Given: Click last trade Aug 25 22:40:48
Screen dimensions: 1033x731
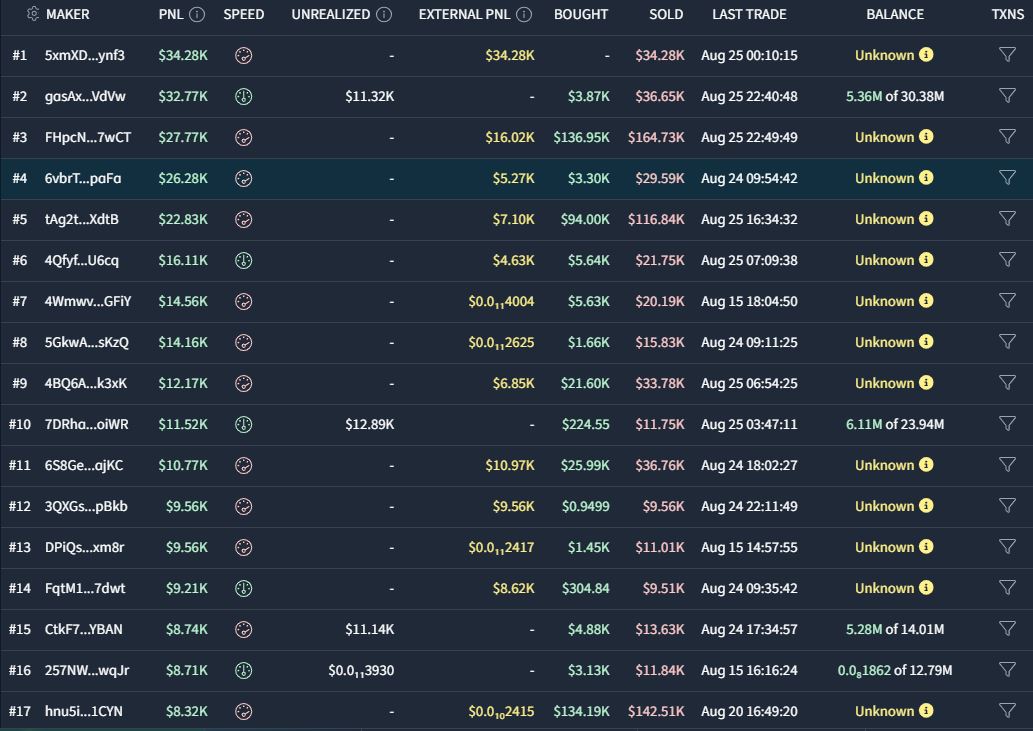Looking at the screenshot, I should [x=749, y=96].
